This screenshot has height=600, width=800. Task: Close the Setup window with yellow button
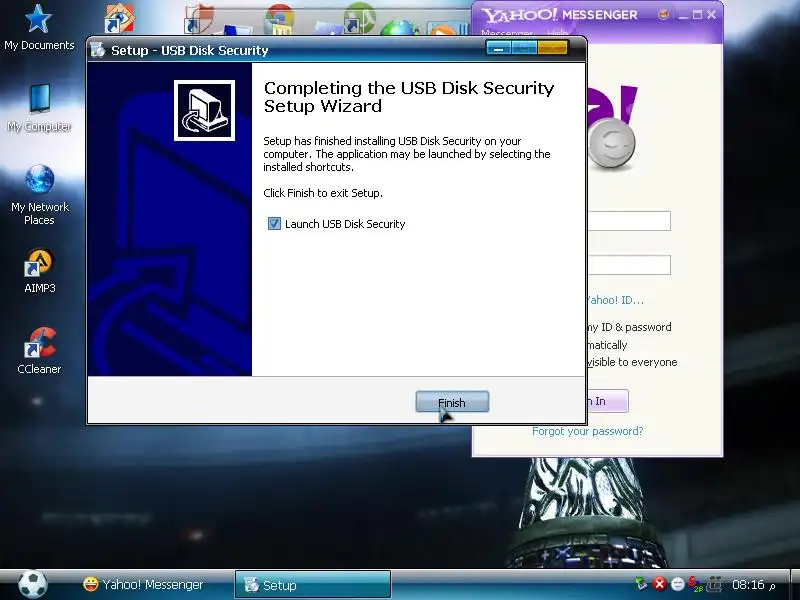[553, 48]
